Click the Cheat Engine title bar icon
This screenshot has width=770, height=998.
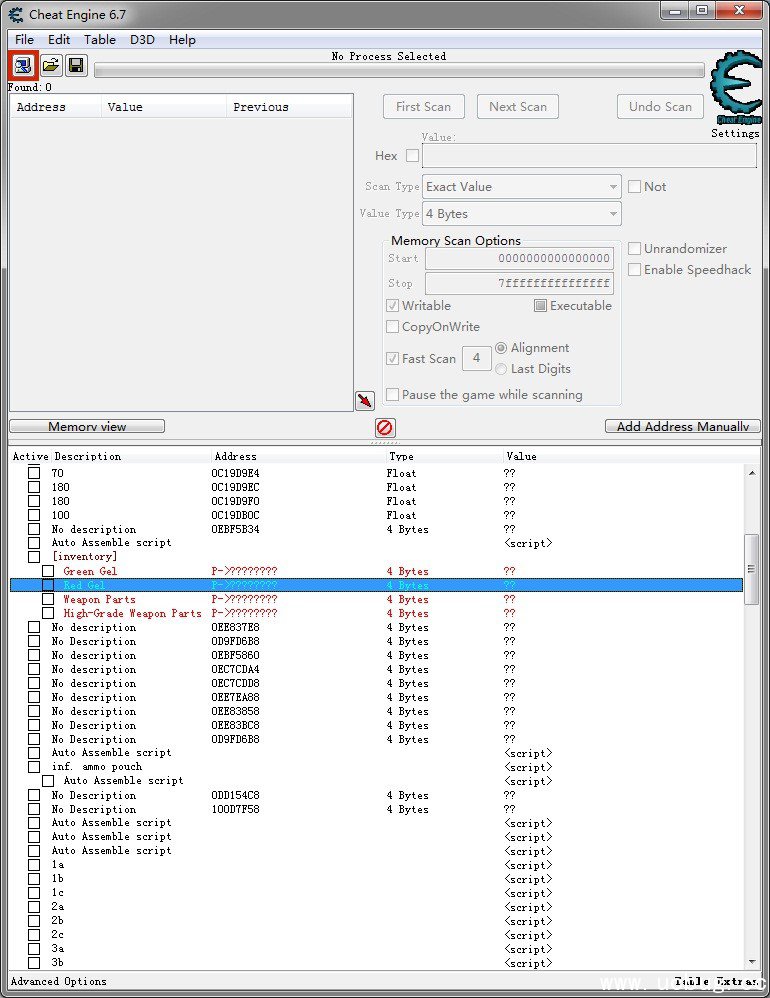point(15,15)
